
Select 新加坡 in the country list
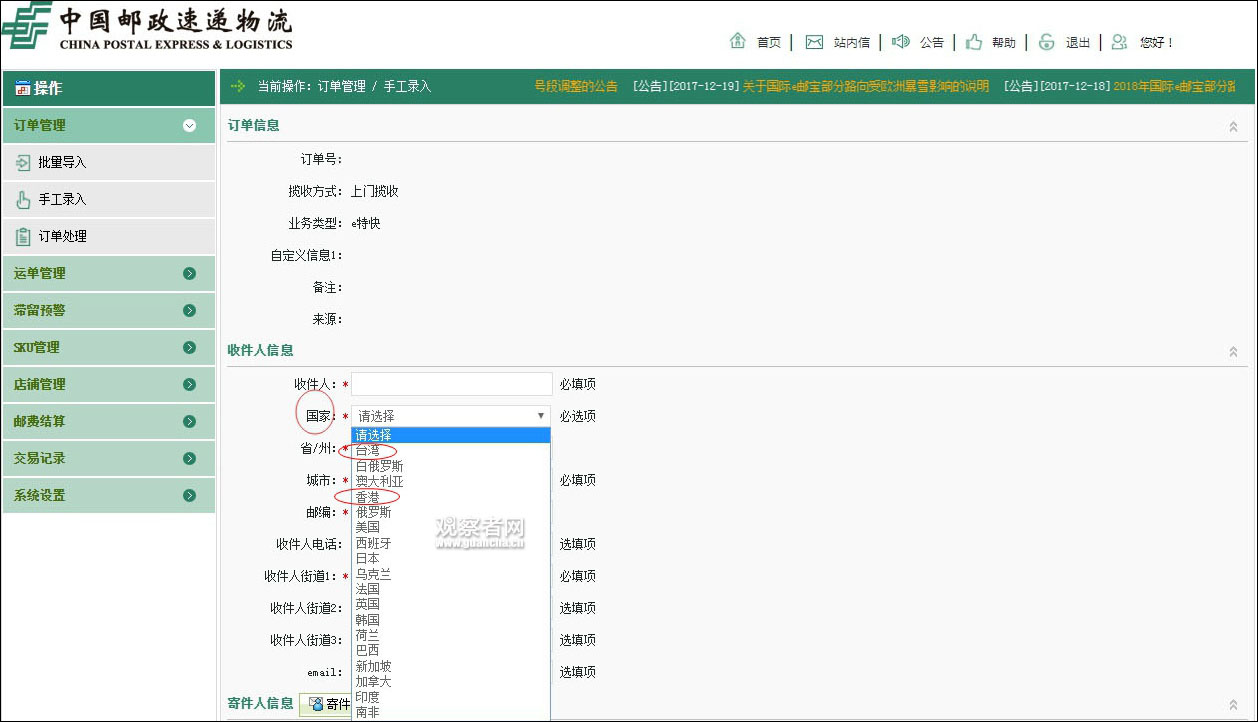pos(451,666)
